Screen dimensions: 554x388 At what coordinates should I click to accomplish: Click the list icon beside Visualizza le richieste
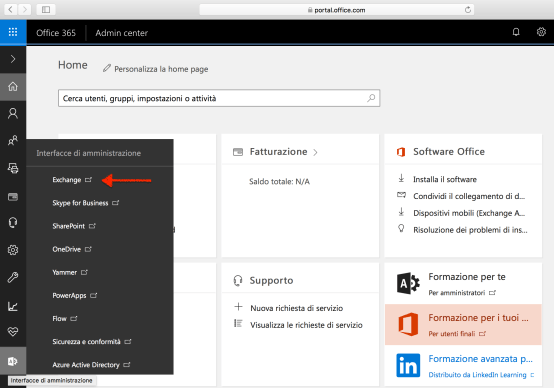[238, 323]
